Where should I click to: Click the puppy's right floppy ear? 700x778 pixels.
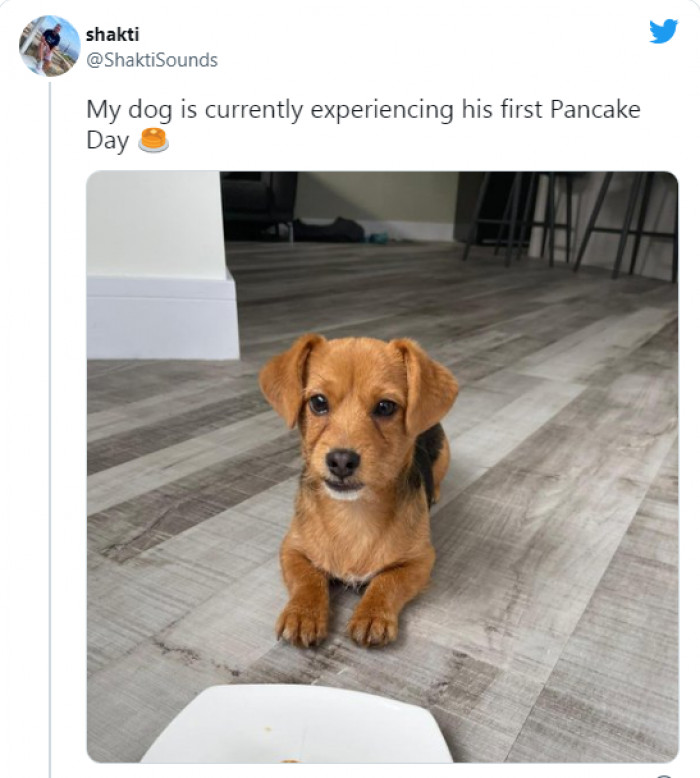428,383
